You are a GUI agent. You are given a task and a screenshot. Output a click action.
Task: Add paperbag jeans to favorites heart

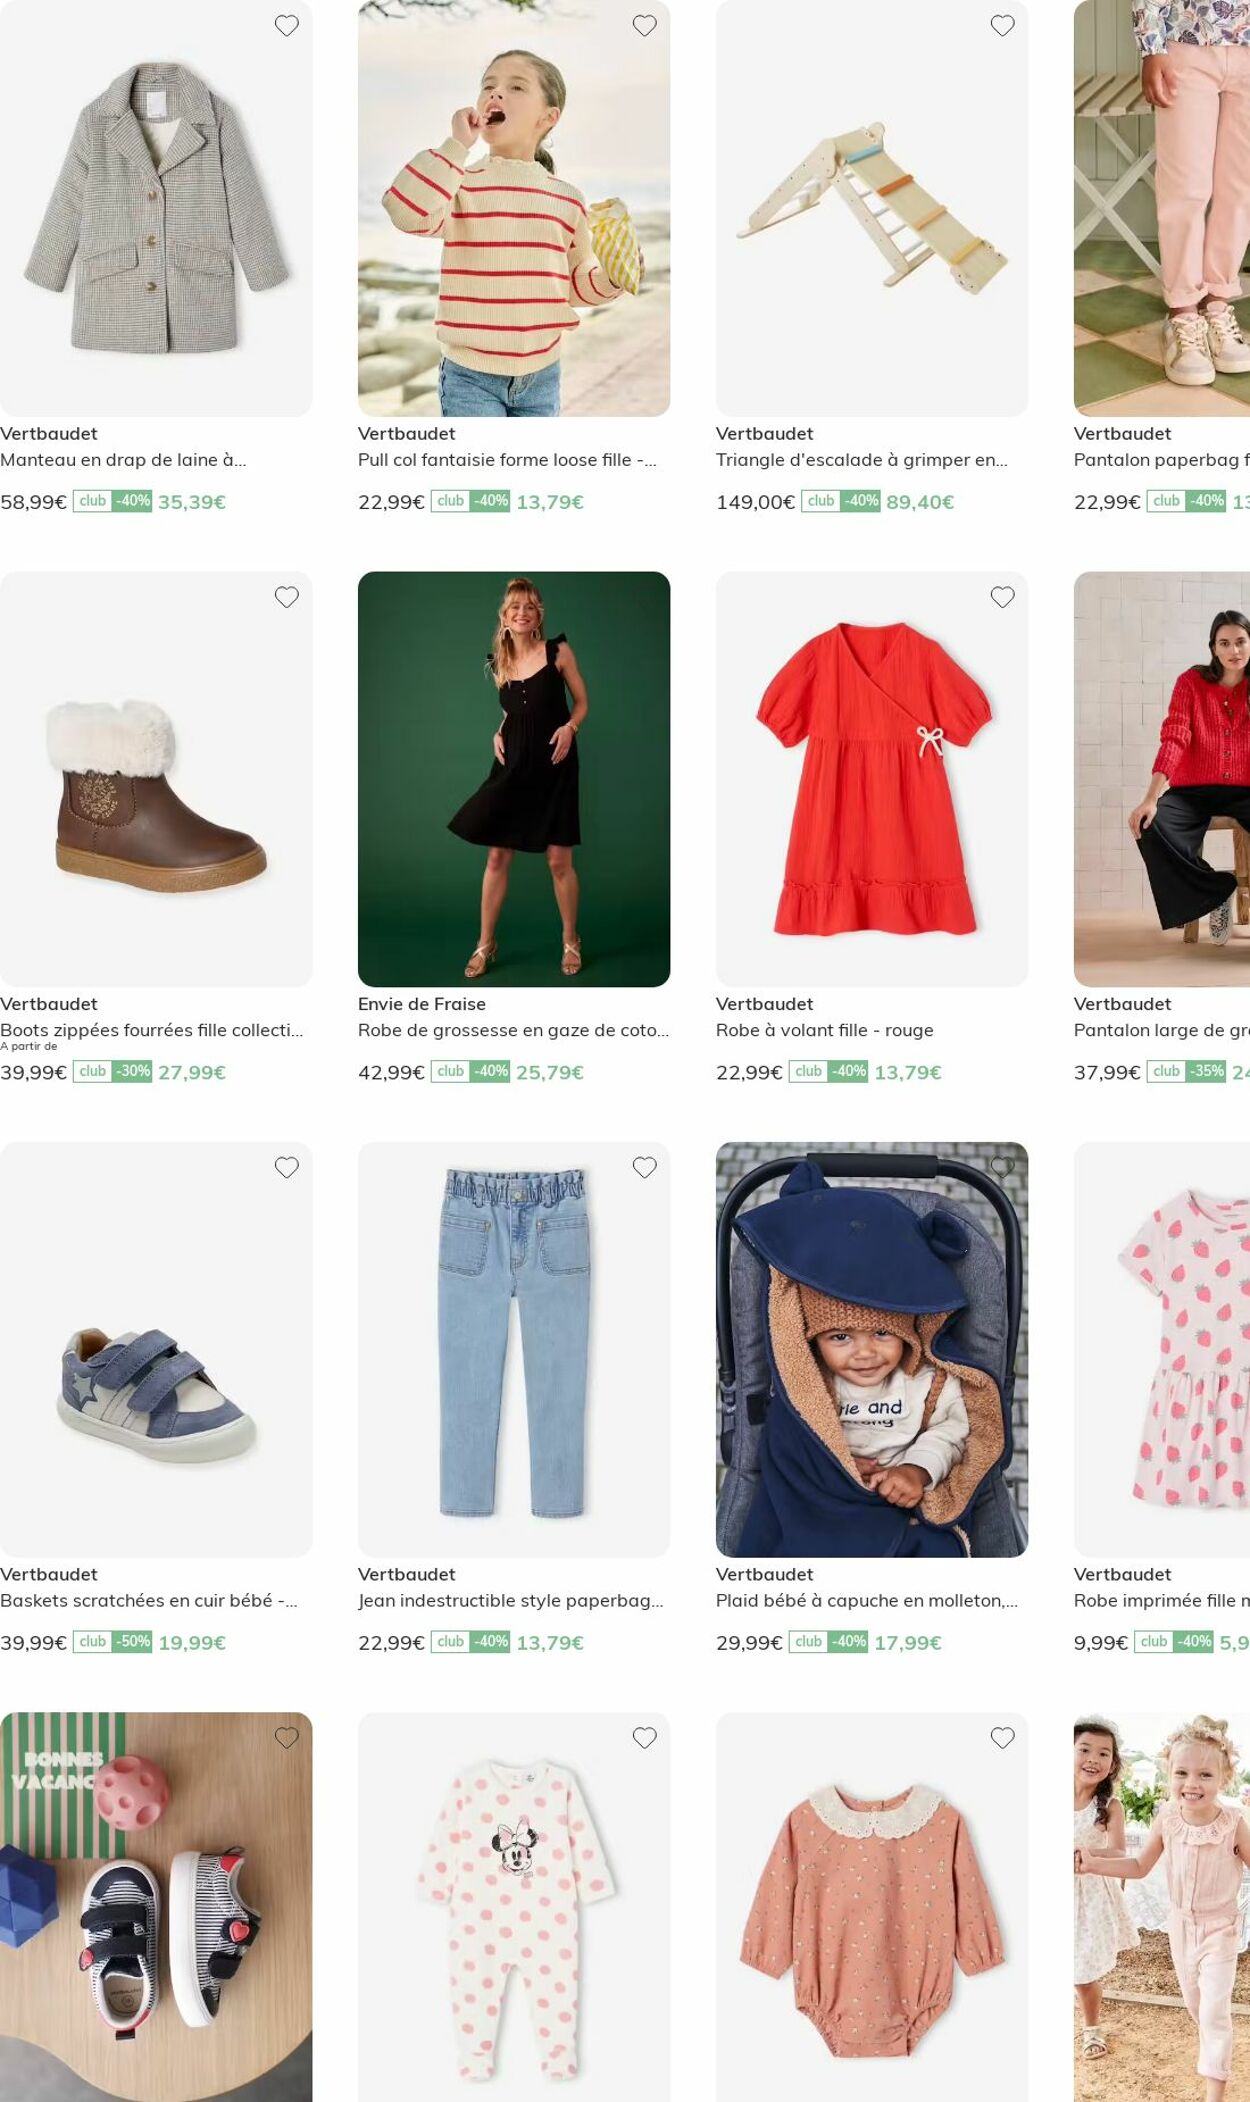click(x=645, y=1167)
